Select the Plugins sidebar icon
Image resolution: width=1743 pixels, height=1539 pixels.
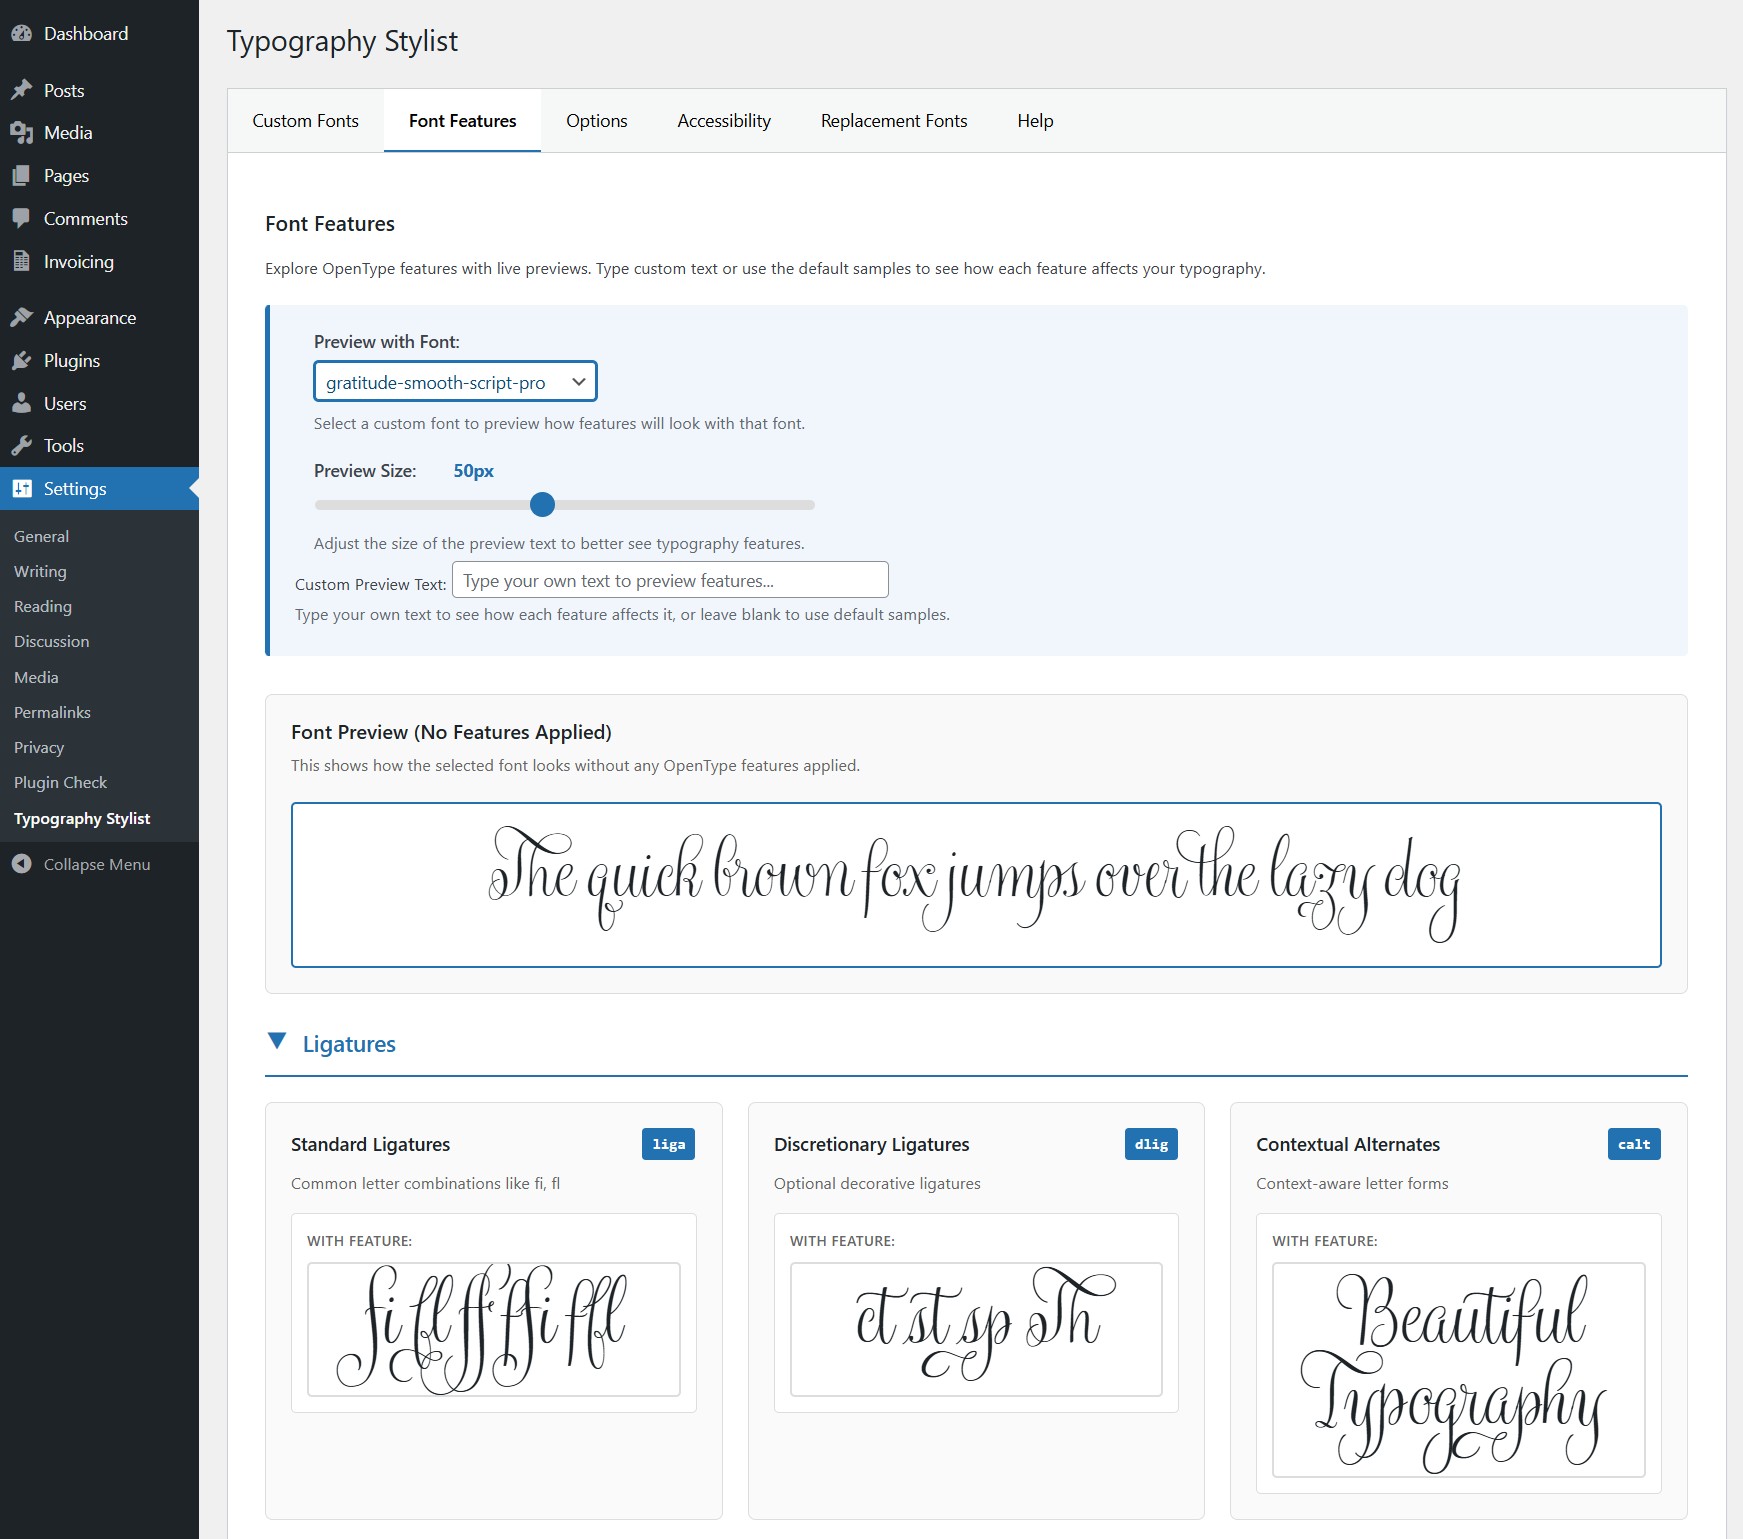tap(22, 360)
